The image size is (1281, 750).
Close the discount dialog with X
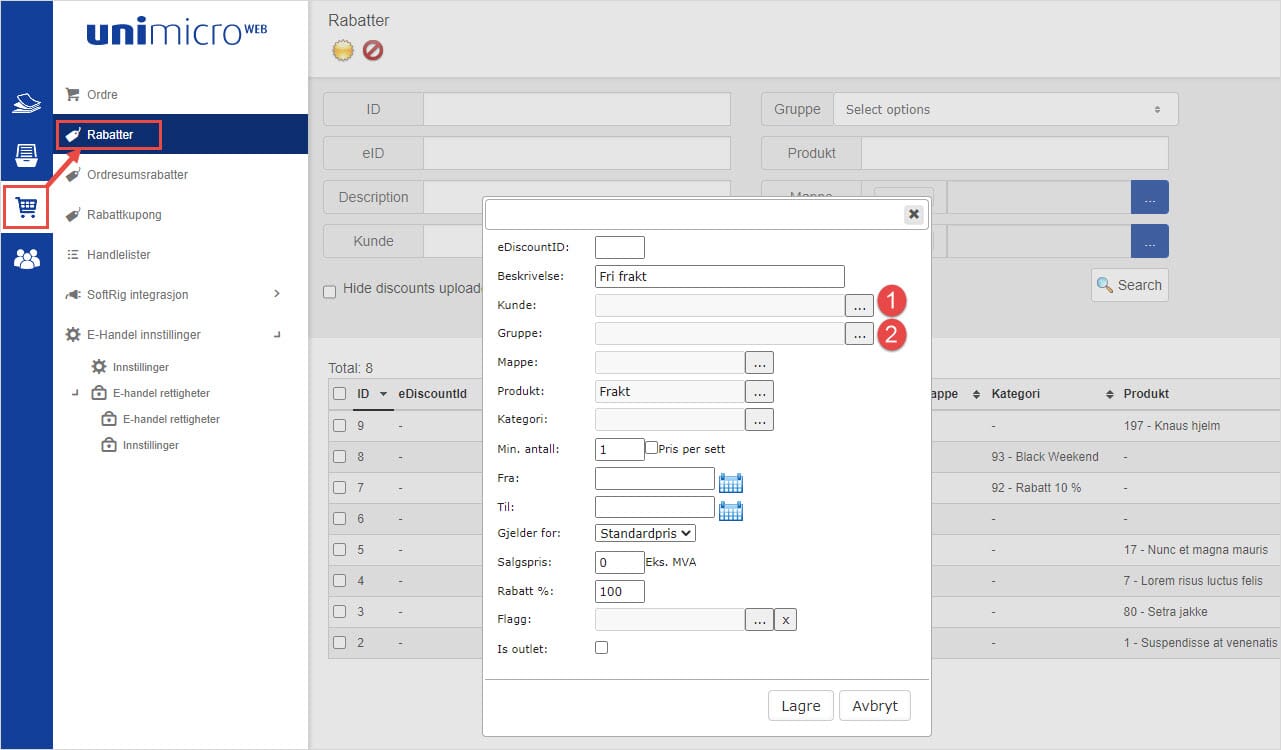point(913,214)
